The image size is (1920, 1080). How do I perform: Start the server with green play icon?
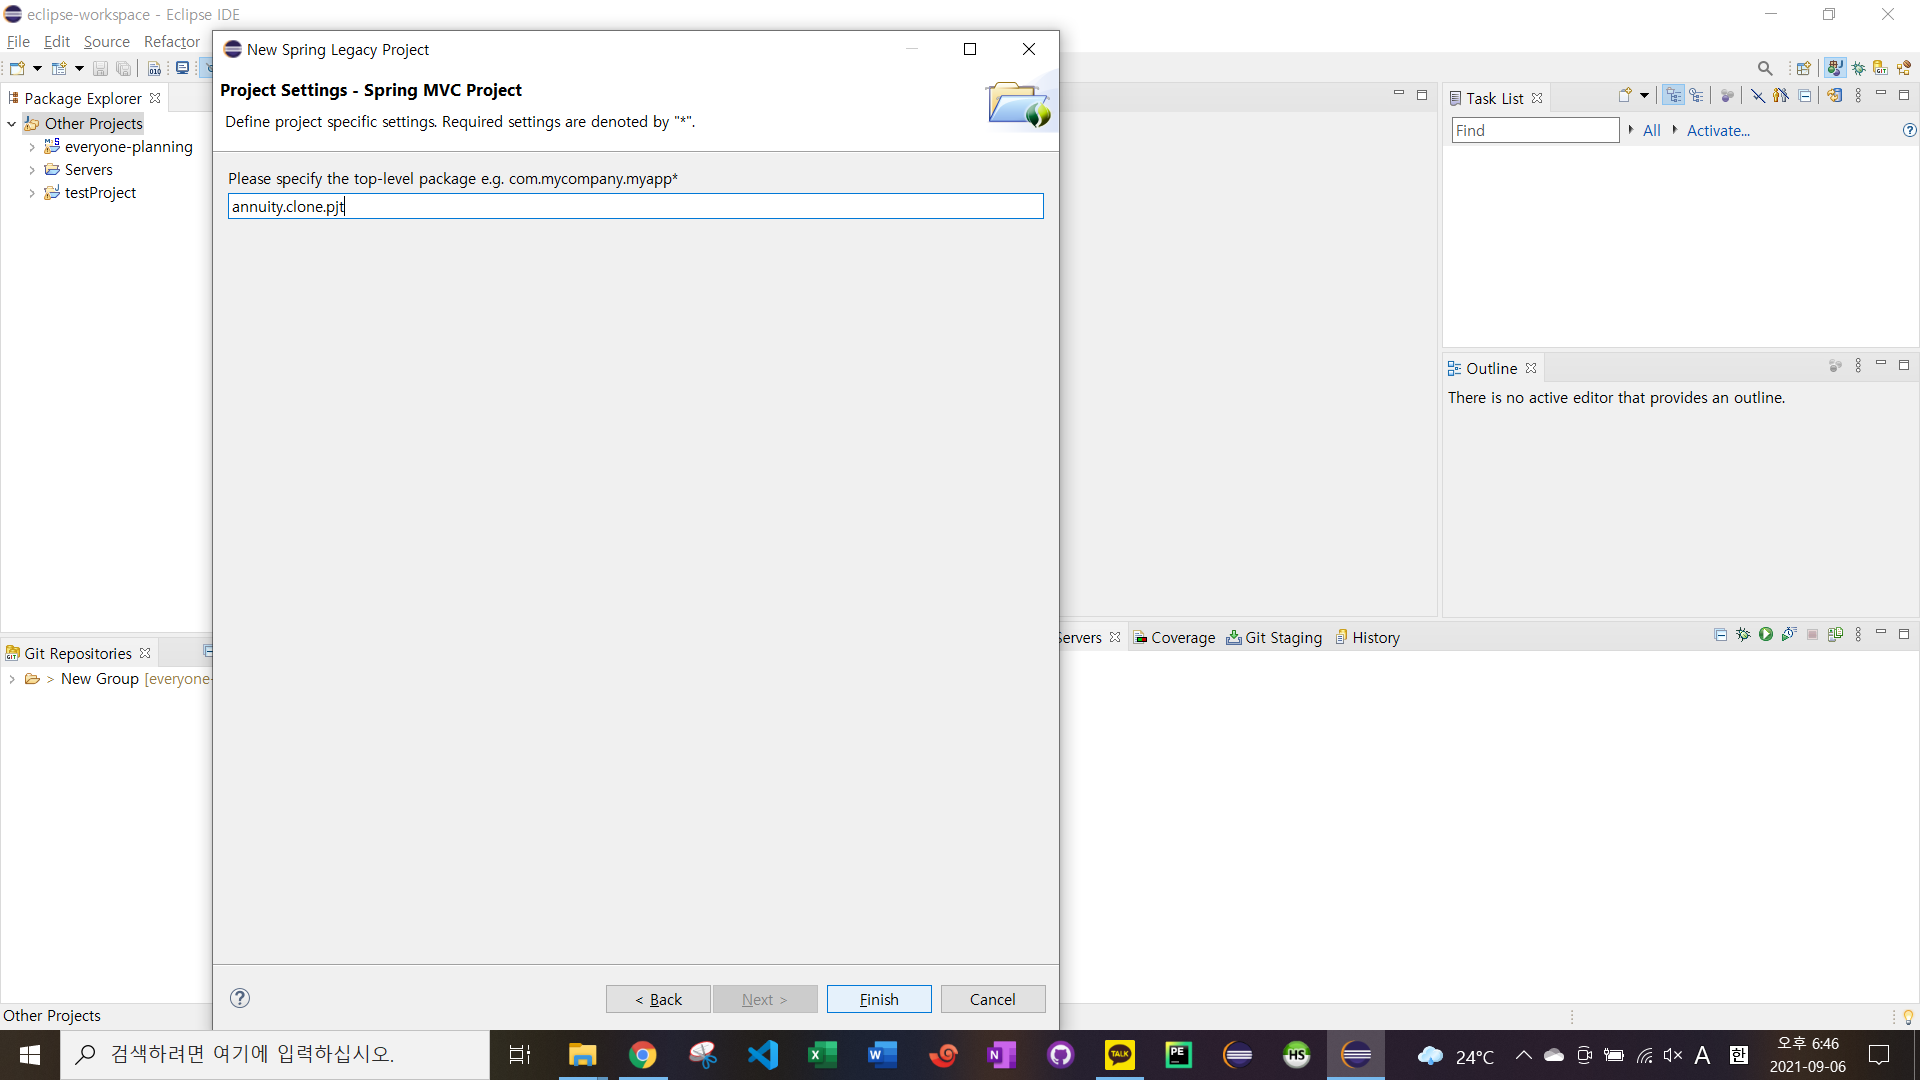1766,635
